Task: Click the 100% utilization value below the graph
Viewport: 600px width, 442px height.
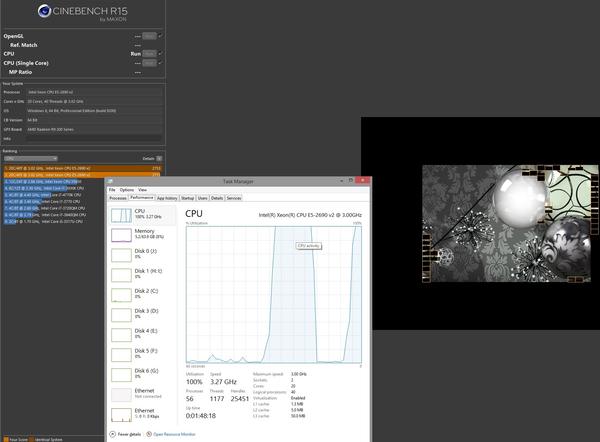Action: tap(194, 382)
